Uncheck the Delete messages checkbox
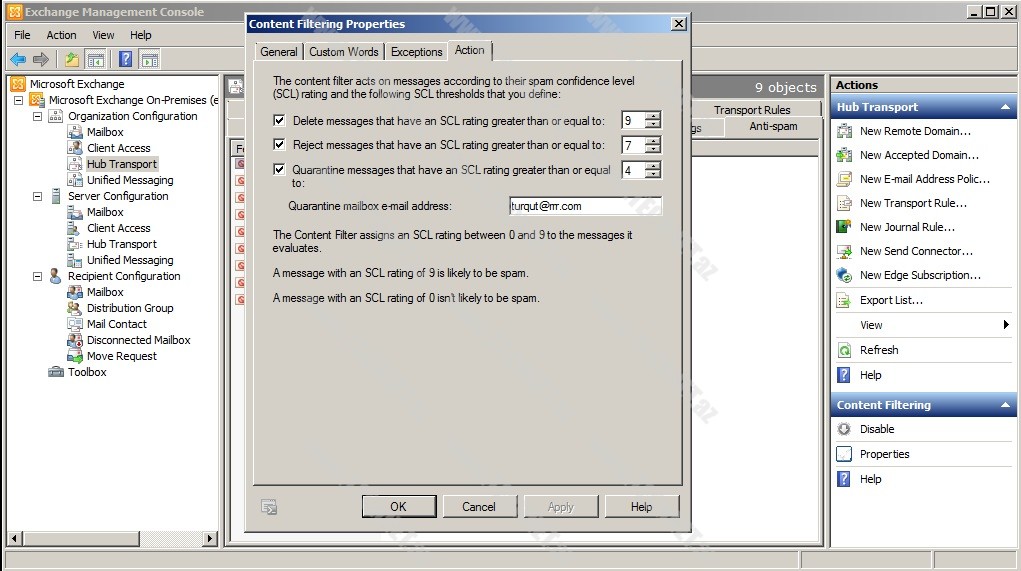The height and width of the screenshot is (571, 1021). [x=279, y=120]
